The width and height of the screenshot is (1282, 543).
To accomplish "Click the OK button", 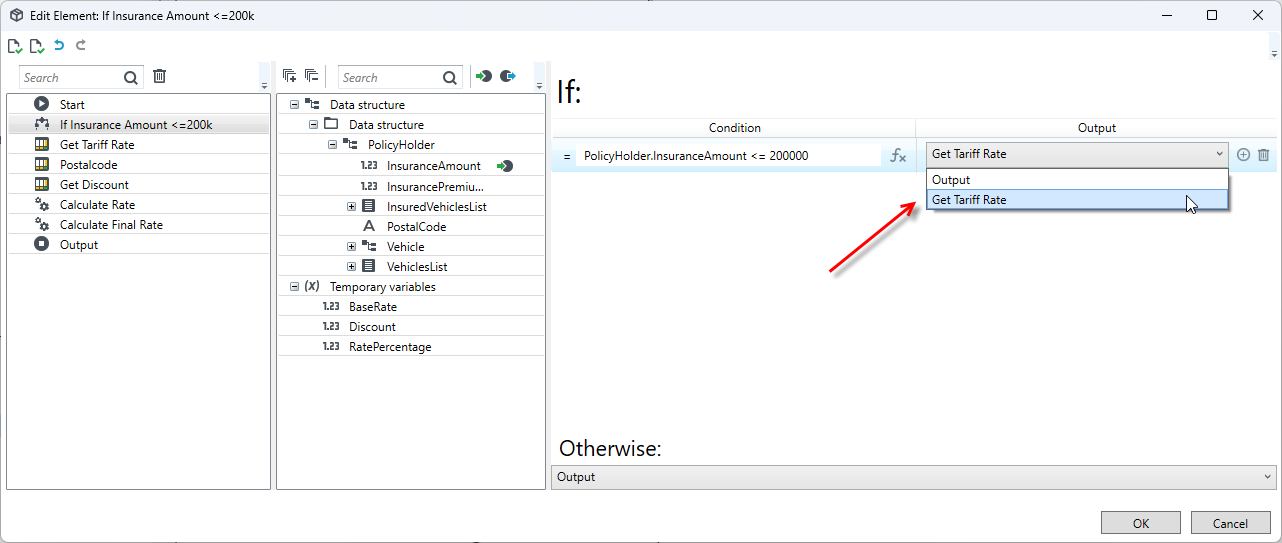I will [x=1141, y=523].
